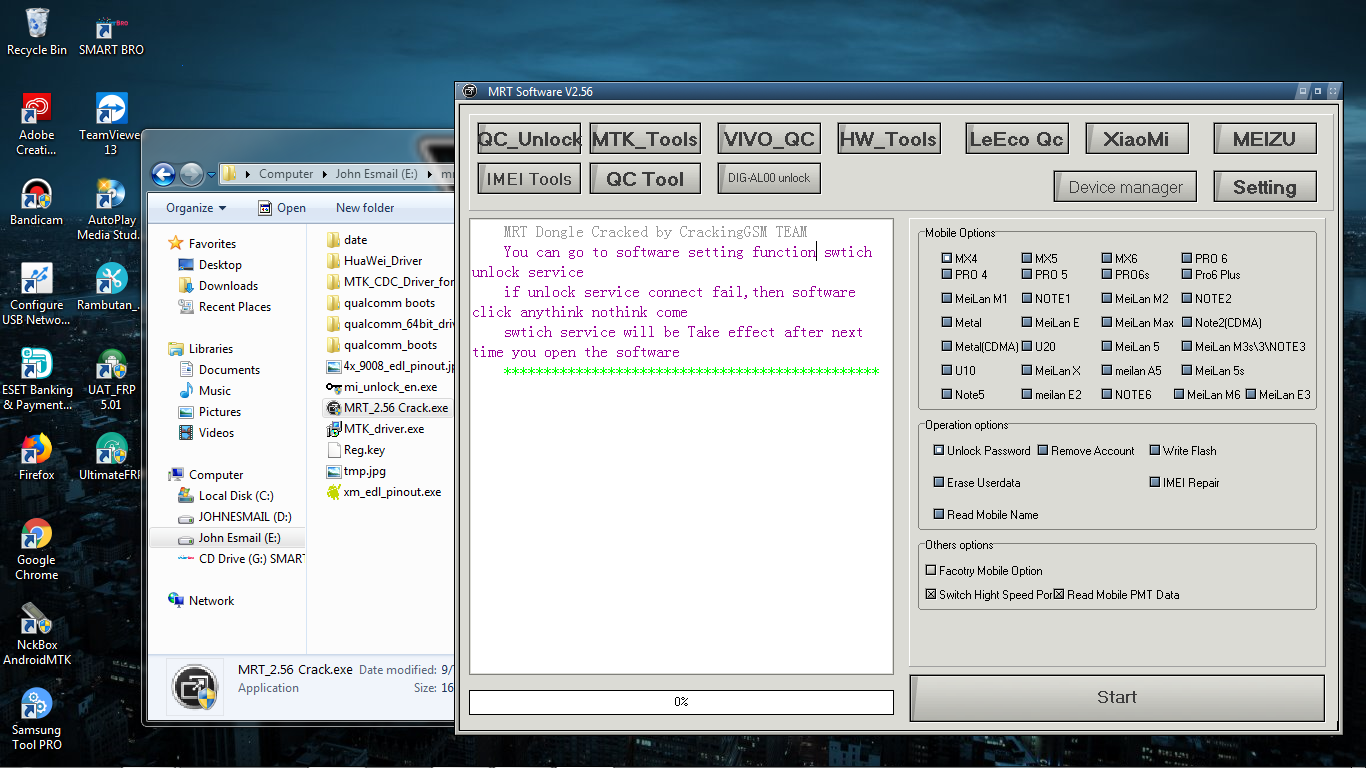Tick the MeiLan M1 checkbox
The height and width of the screenshot is (768, 1366).
pos(946,298)
